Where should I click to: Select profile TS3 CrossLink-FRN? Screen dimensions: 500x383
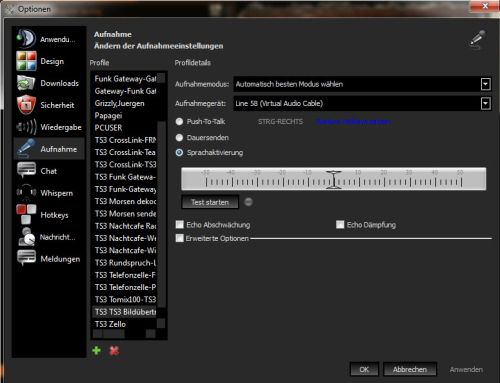[125, 140]
